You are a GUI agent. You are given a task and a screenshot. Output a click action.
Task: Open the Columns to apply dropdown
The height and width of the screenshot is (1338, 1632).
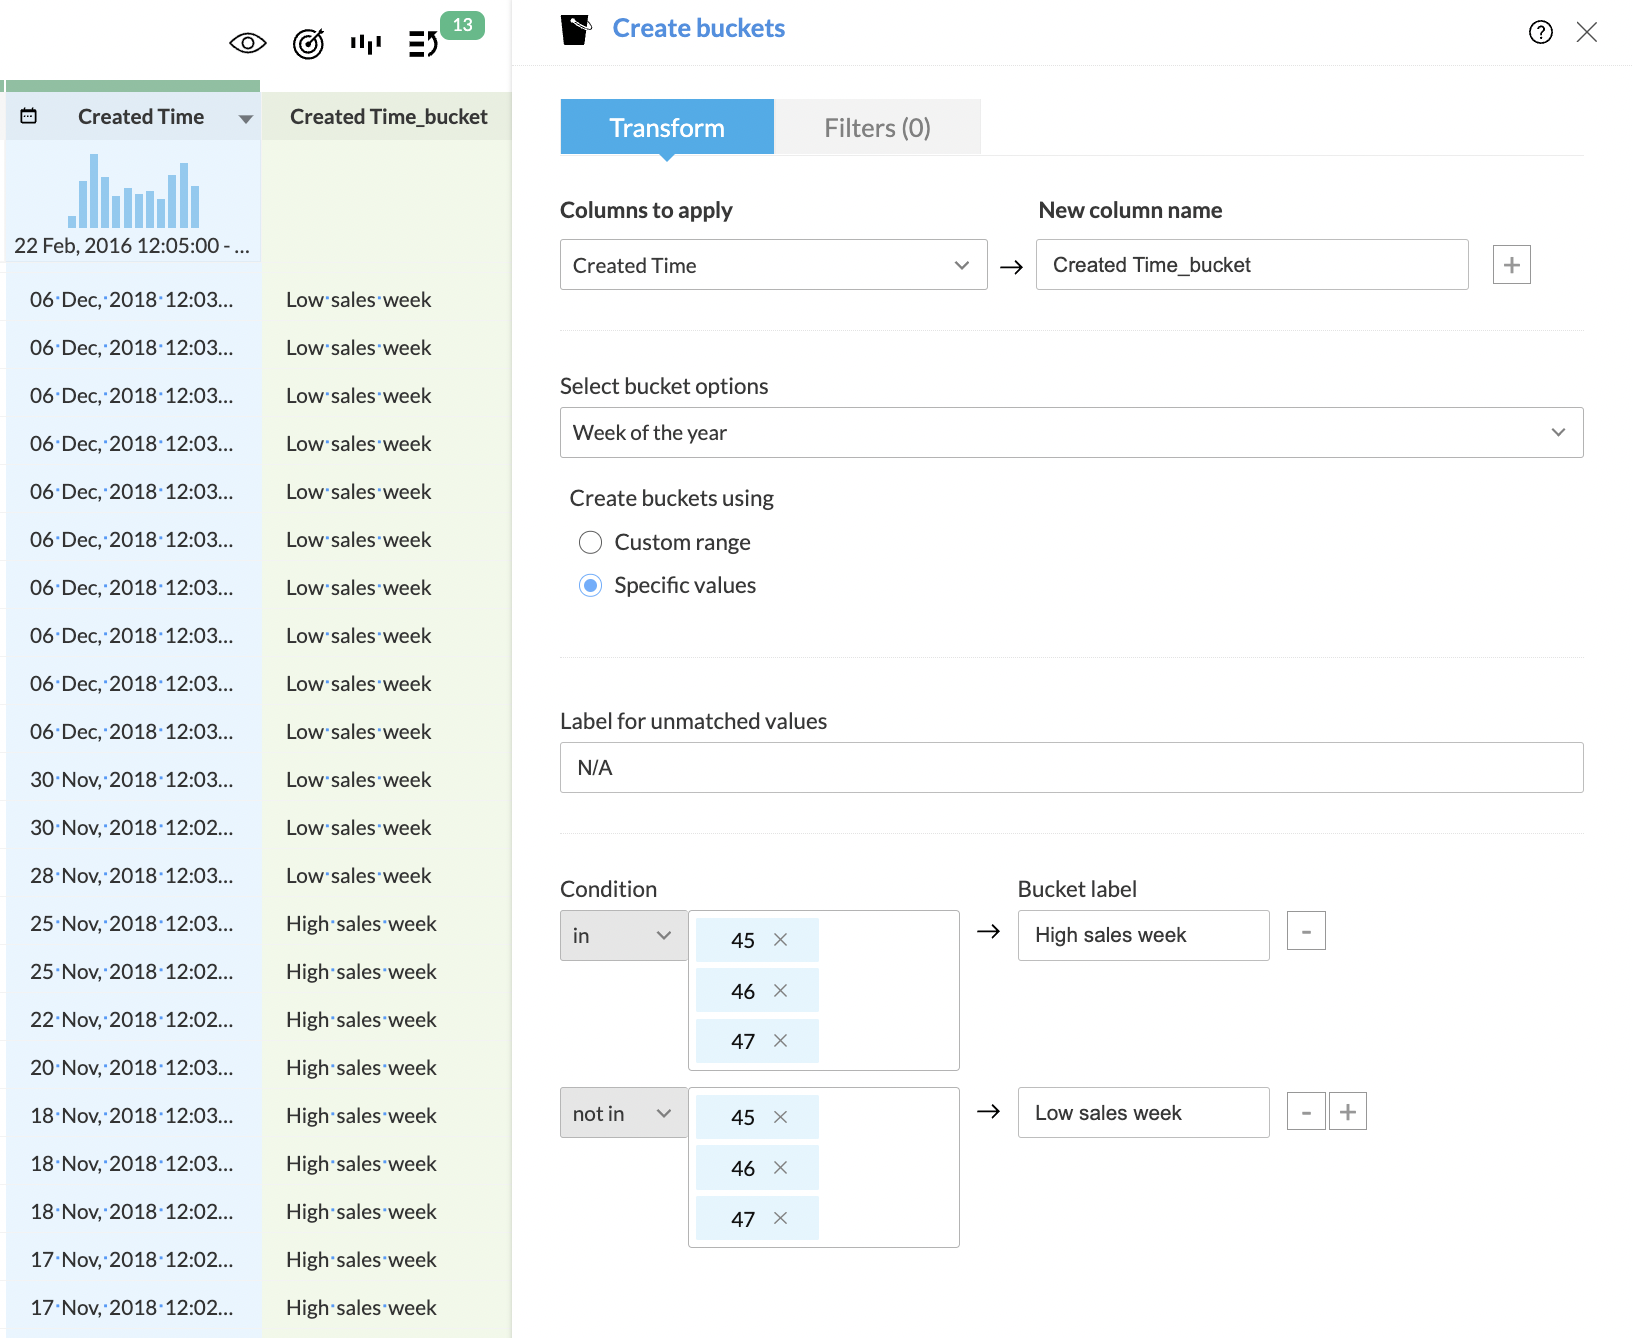773,265
